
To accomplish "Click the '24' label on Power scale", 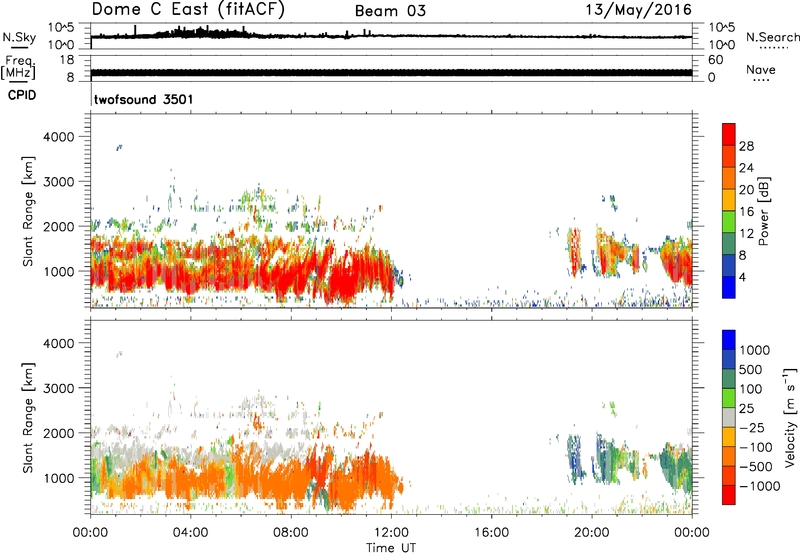I will coord(746,168).
